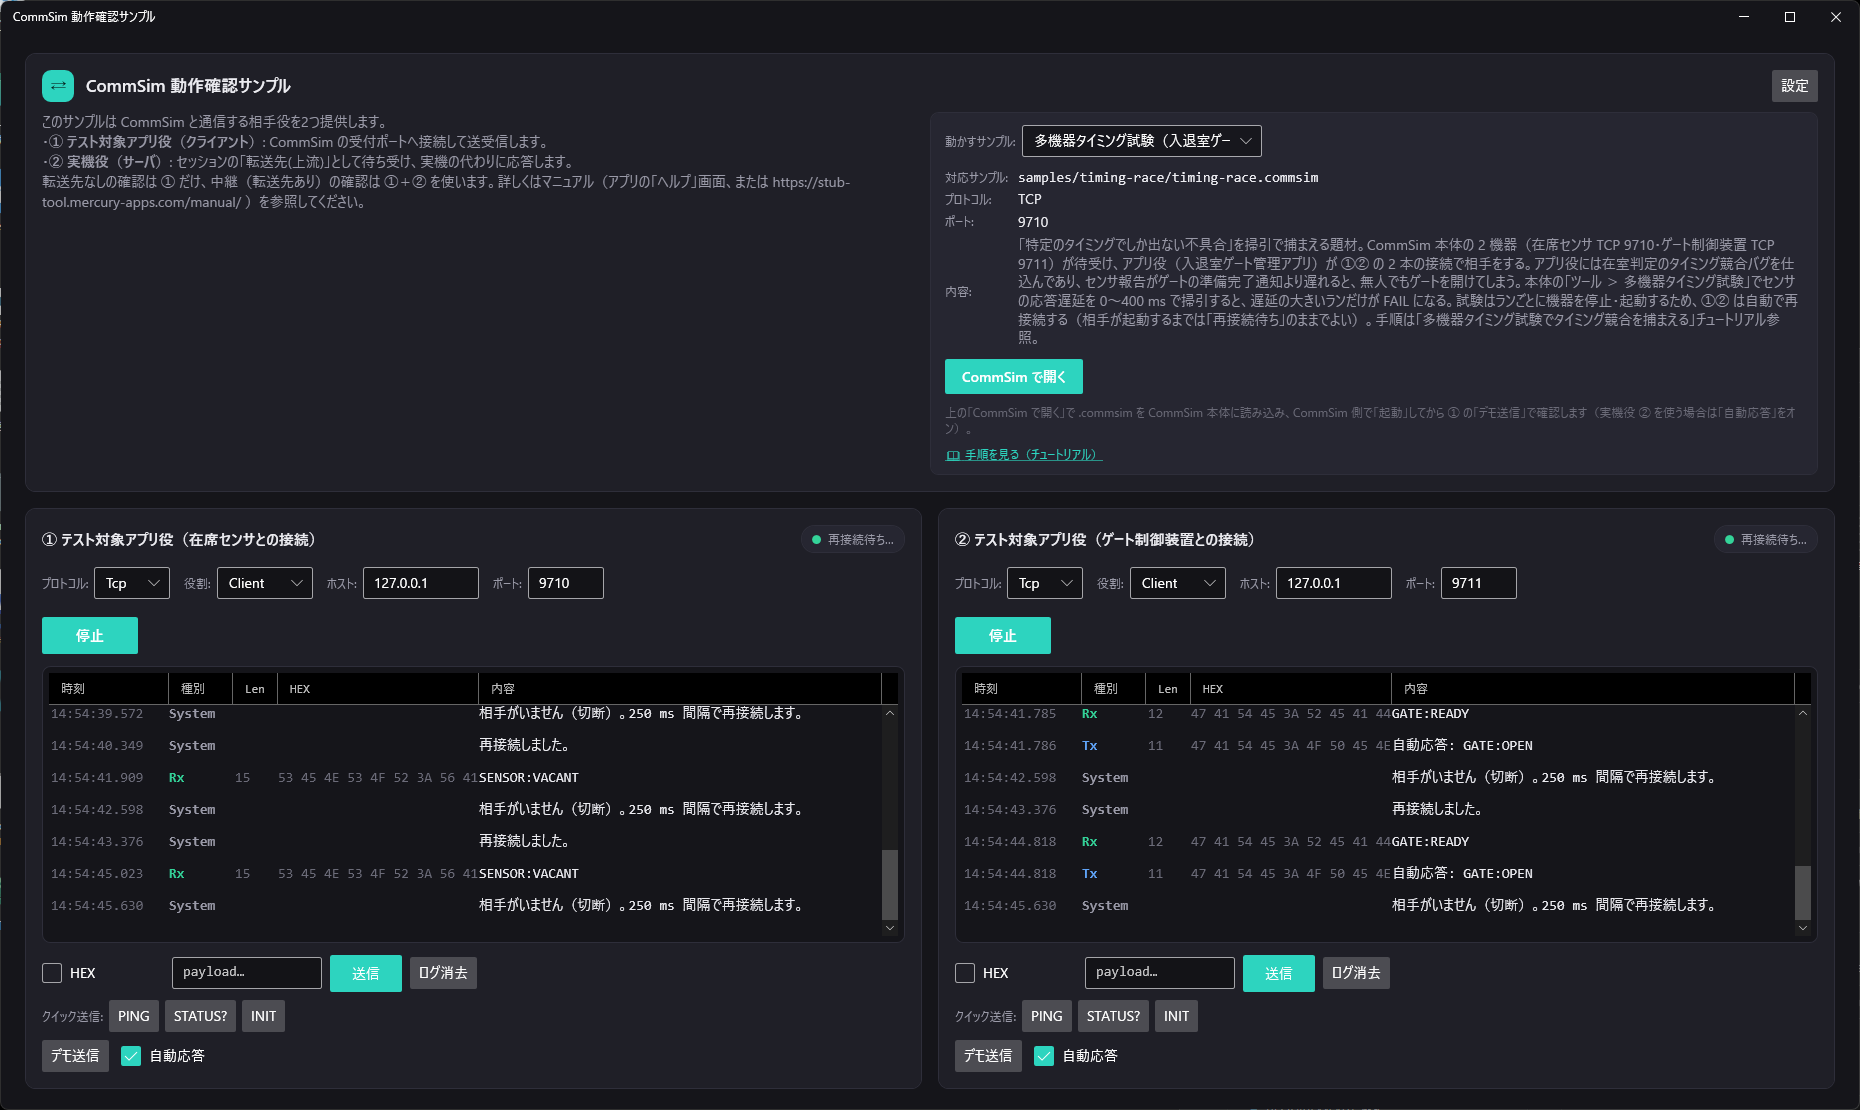Select panel ② row 14:54:44.818 Tx GATE:OPEN

[1378, 874]
